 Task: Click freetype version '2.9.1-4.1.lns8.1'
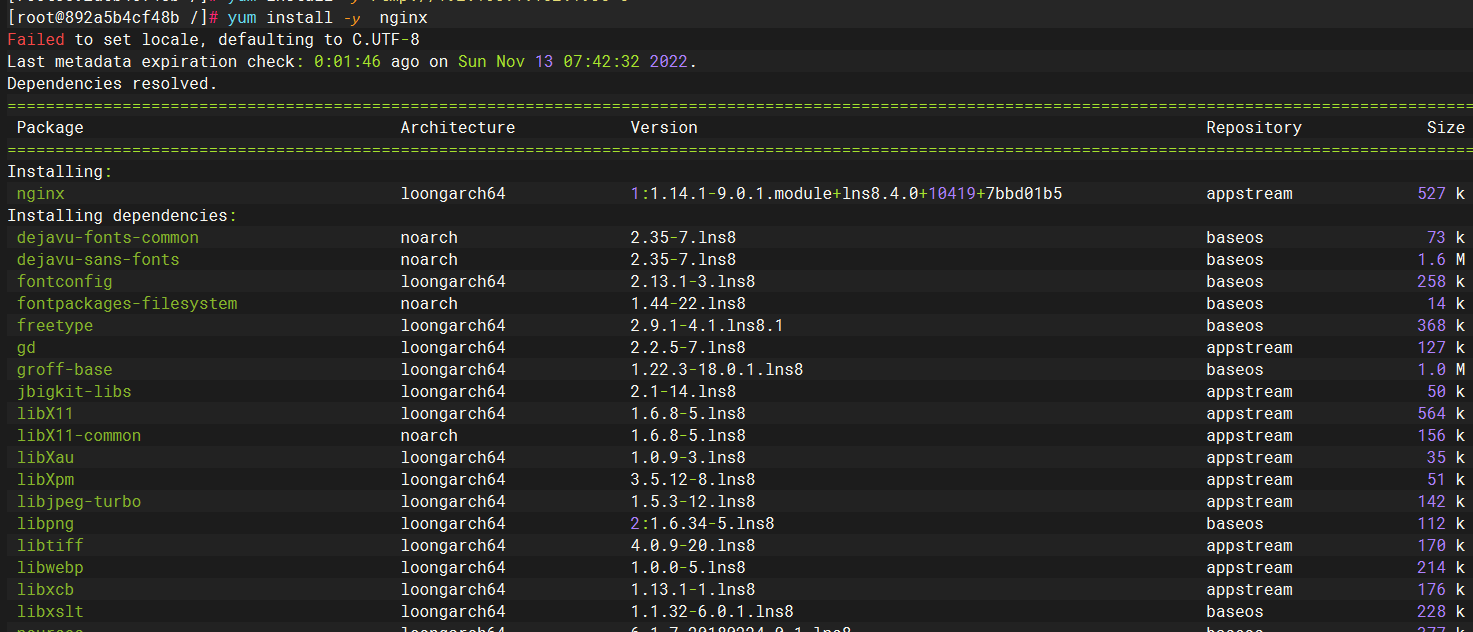click(707, 325)
